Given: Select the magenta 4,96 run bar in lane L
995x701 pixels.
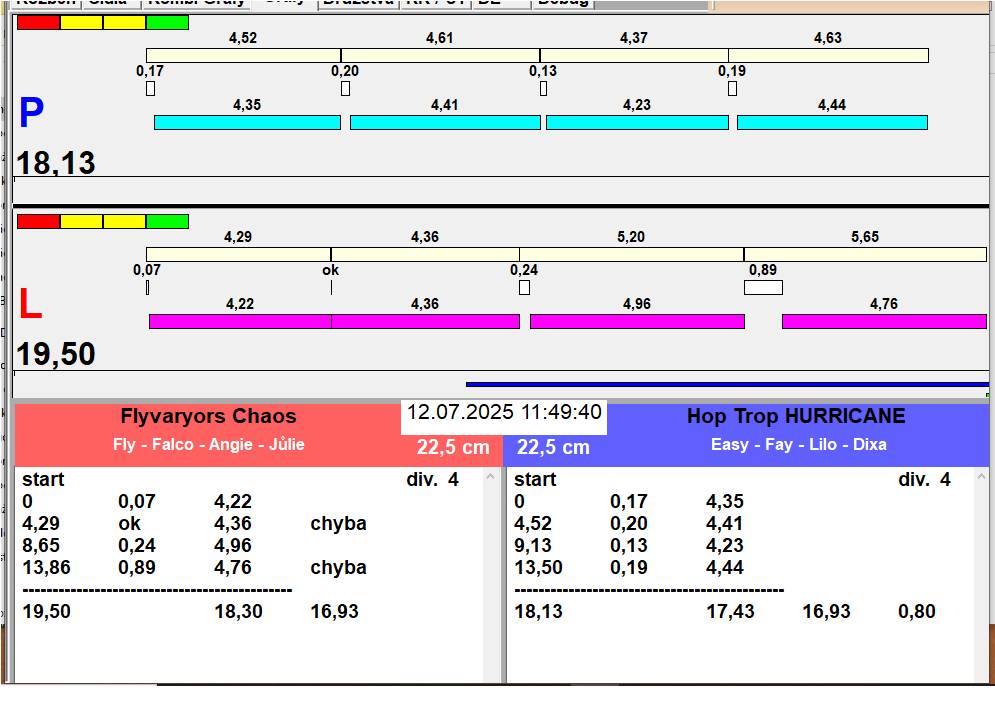Looking at the screenshot, I should [x=637, y=322].
